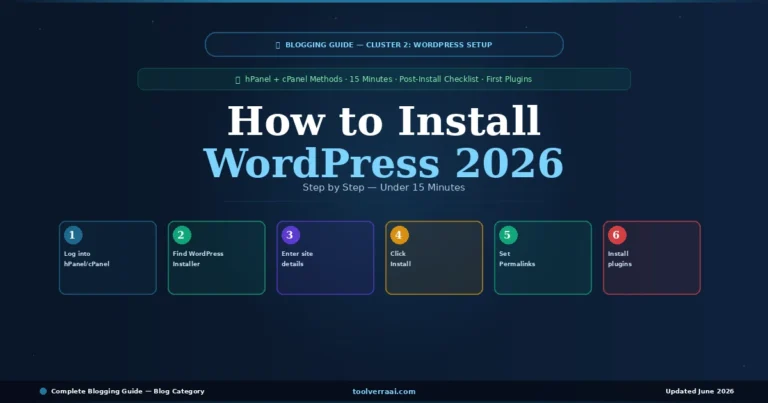Click the step 1 number circle
The height and width of the screenshot is (403, 768).
tap(73, 235)
